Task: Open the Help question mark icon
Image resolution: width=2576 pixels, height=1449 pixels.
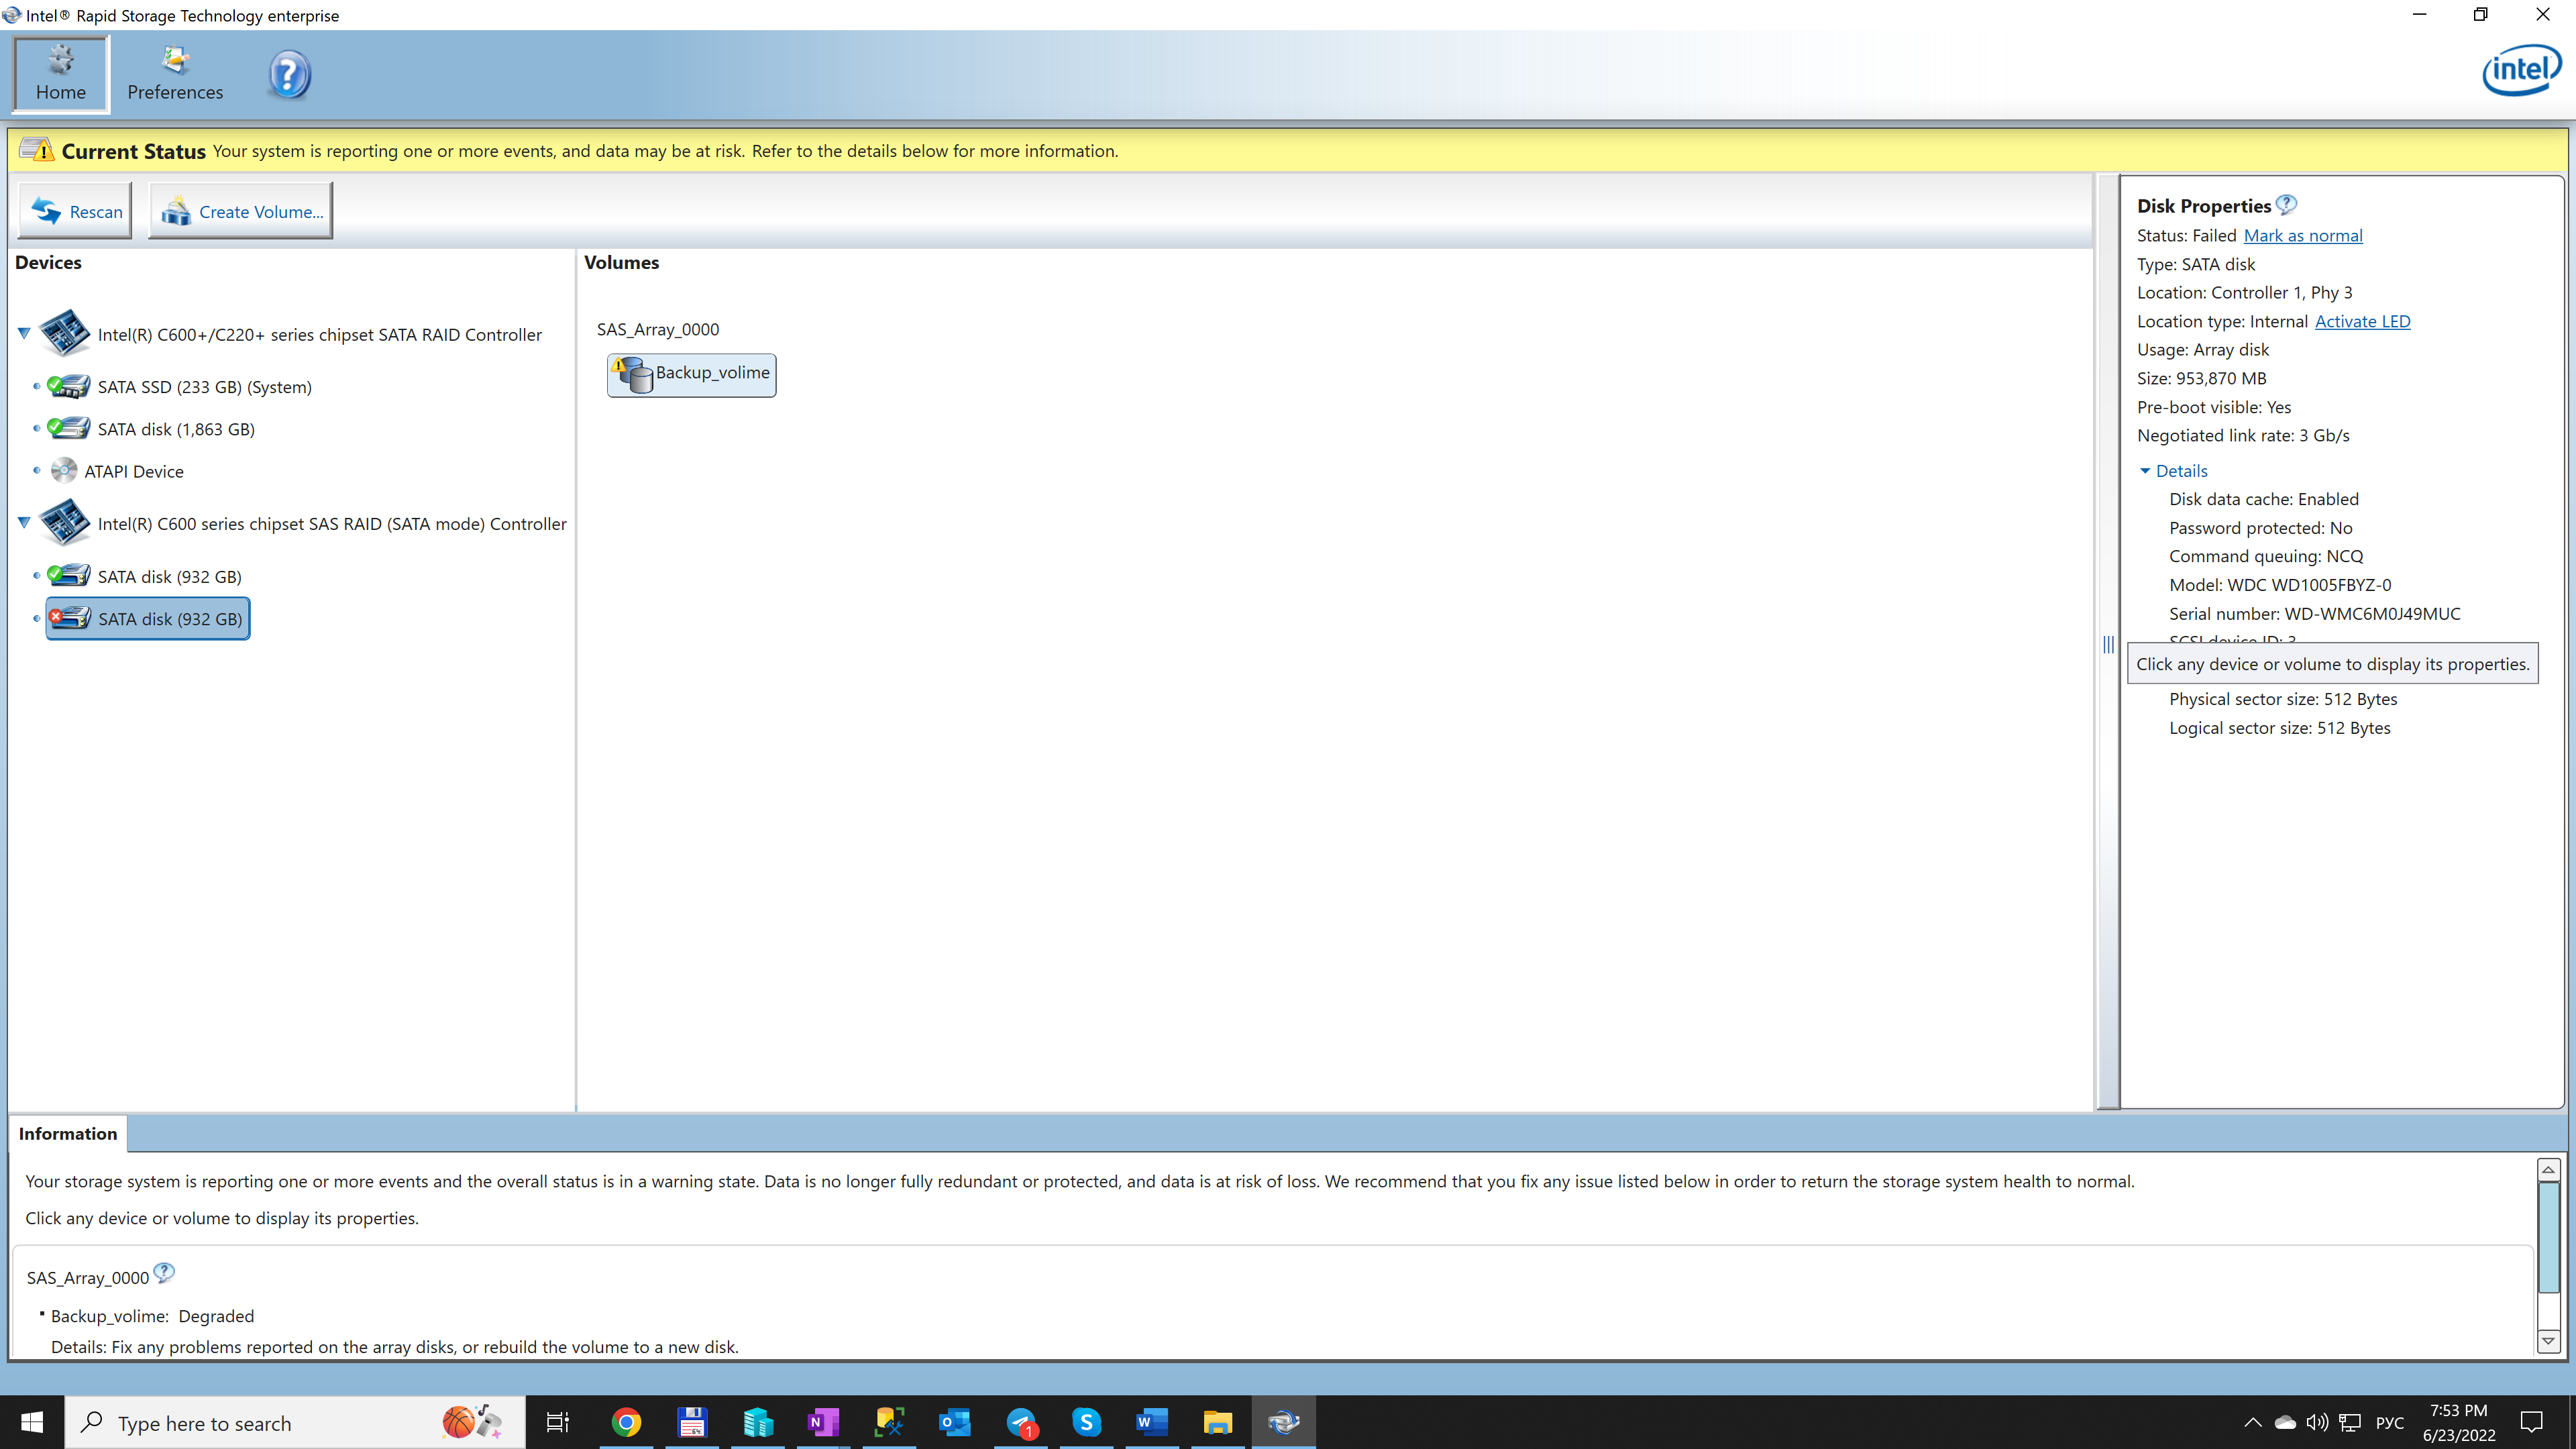Action: tap(289, 75)
